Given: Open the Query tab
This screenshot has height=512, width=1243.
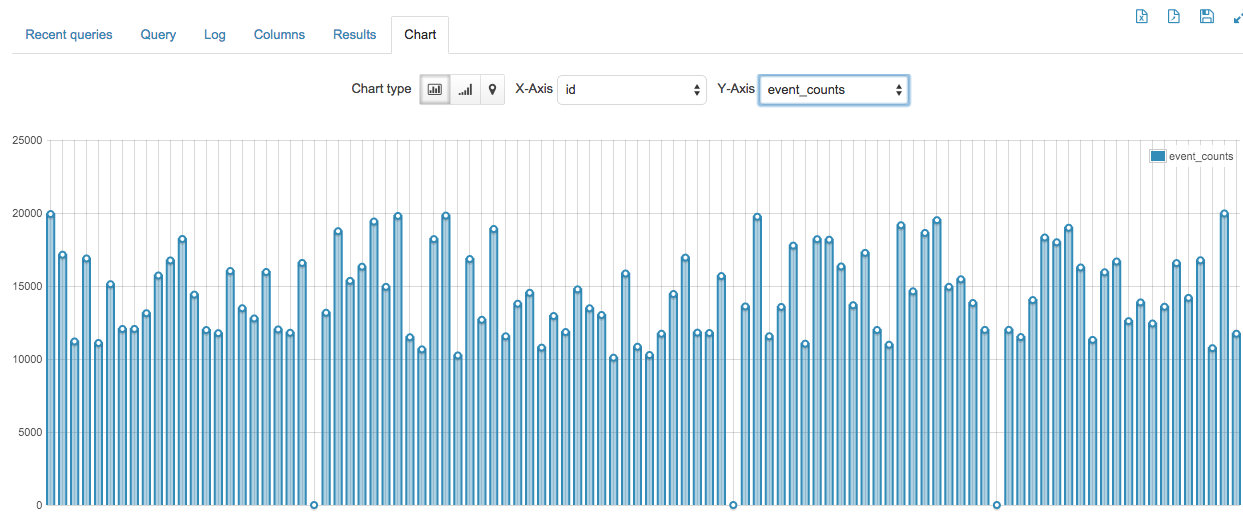Looking at the screenshot, I should [x=158, y=34].
